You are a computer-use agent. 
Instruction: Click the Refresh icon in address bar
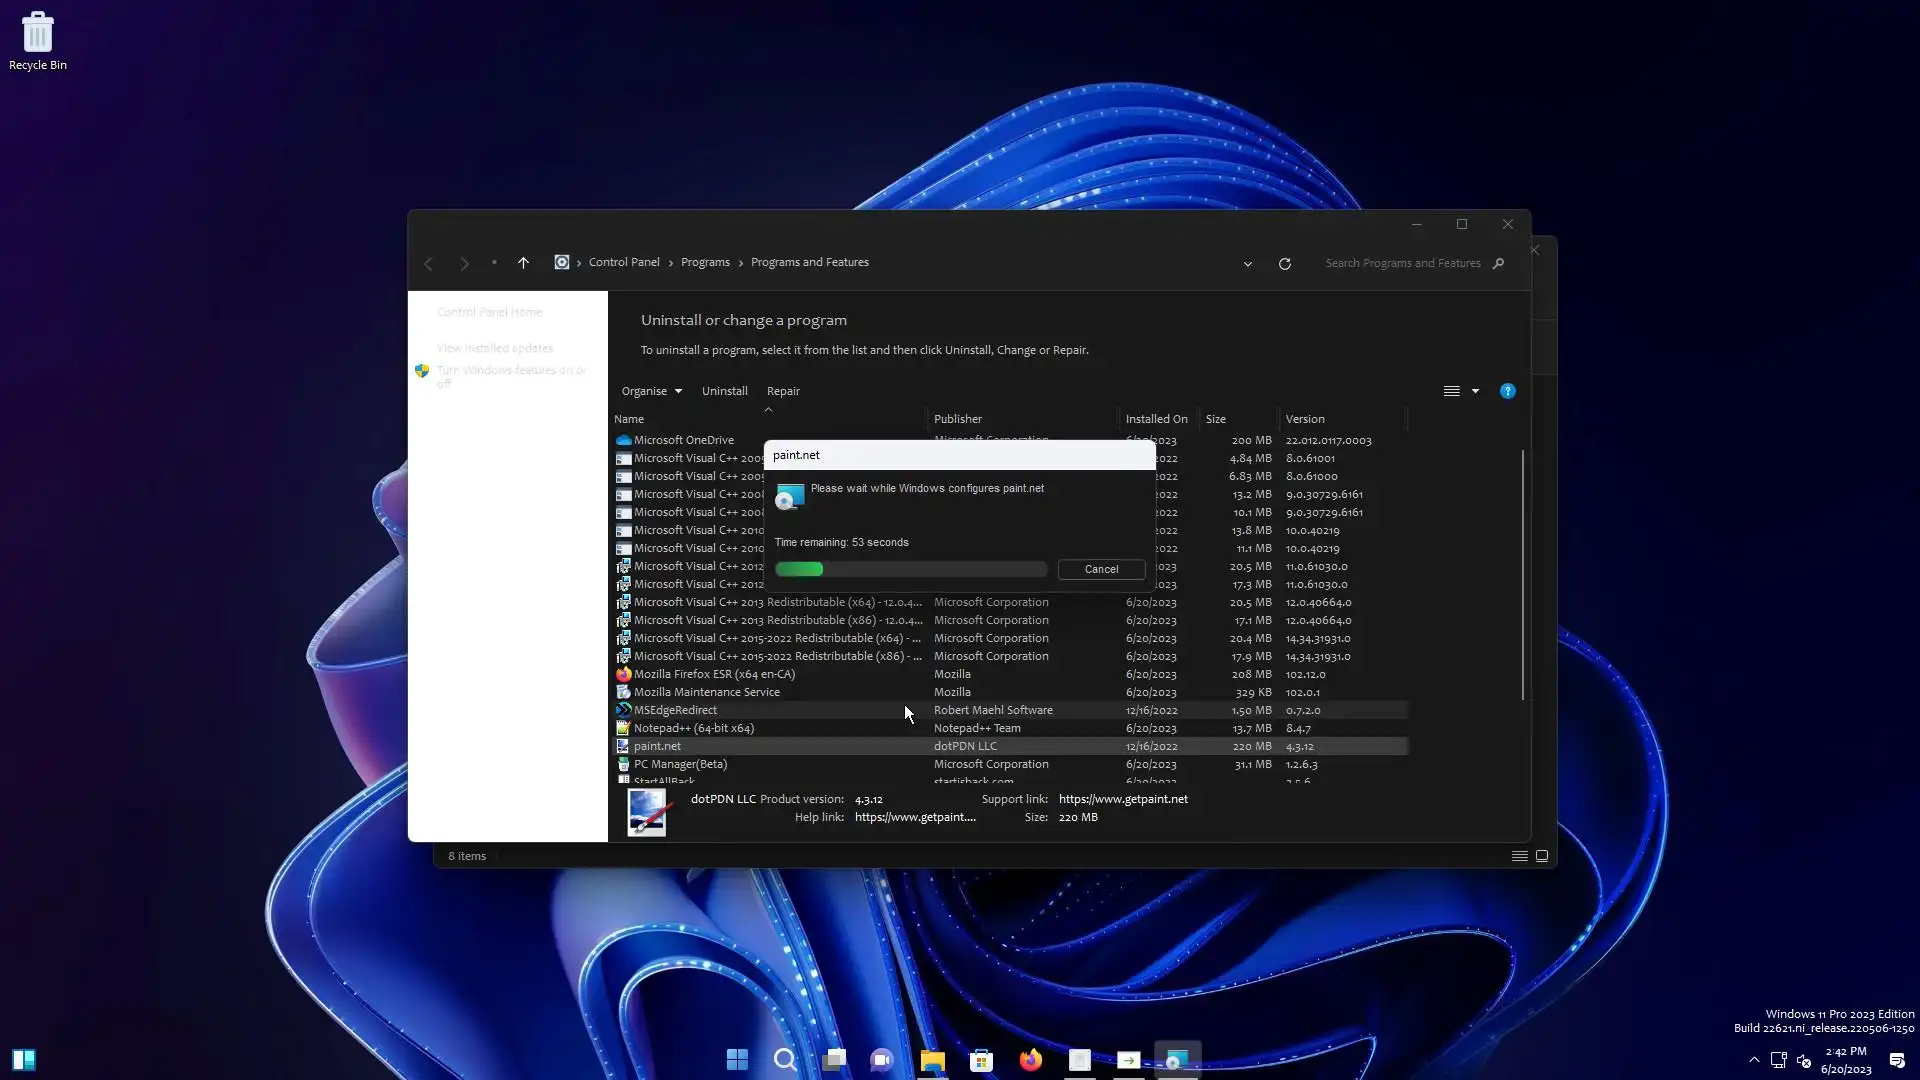pos(1285,264)
